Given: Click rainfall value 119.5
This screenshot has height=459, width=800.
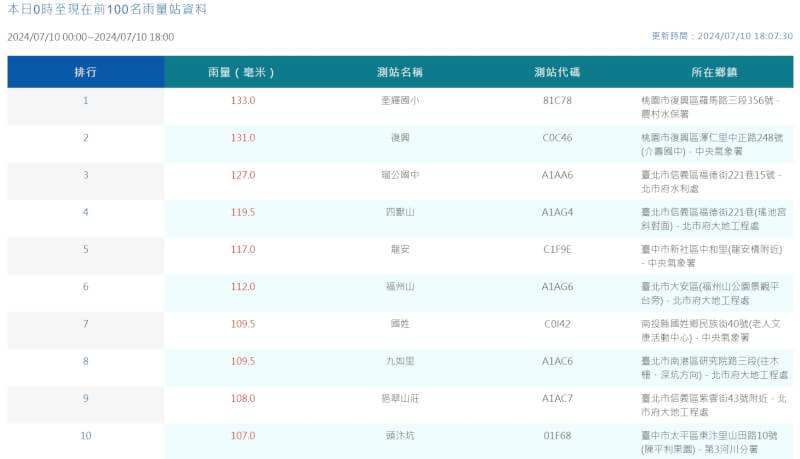Looking at the screenshot, I should tap(243, 212).
